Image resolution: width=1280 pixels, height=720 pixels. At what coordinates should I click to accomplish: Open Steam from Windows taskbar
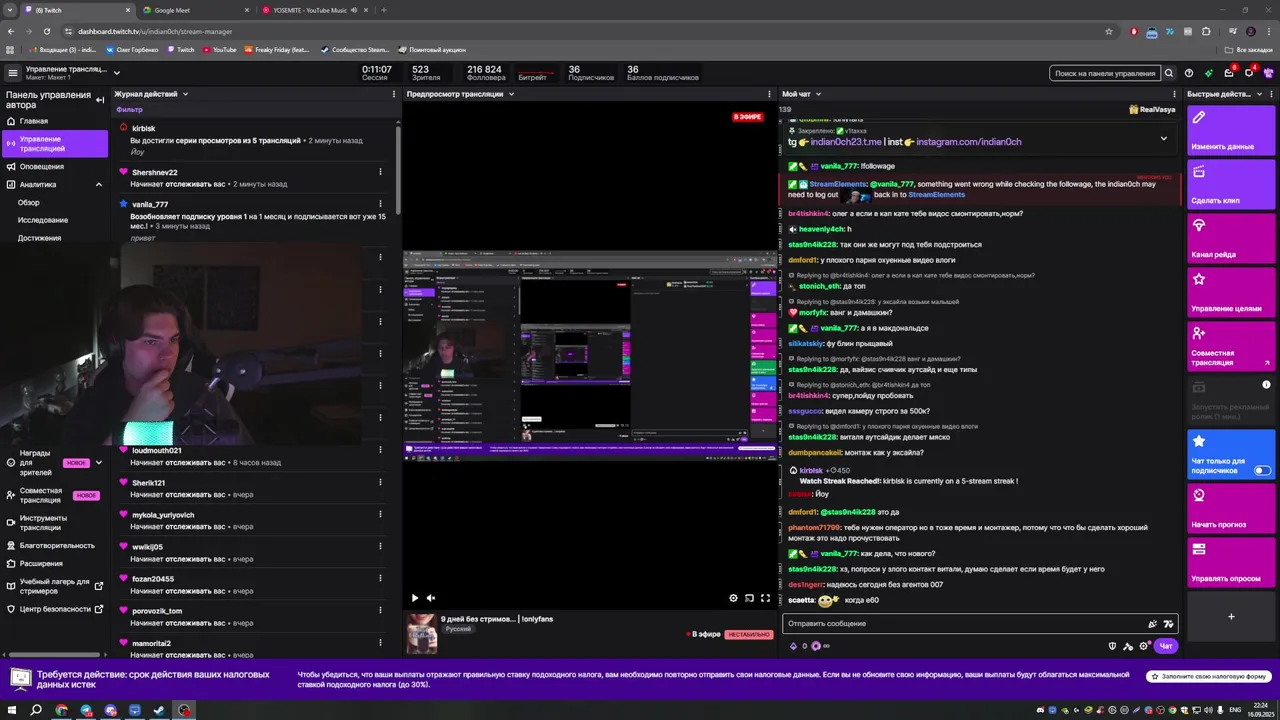pos(159,710)
